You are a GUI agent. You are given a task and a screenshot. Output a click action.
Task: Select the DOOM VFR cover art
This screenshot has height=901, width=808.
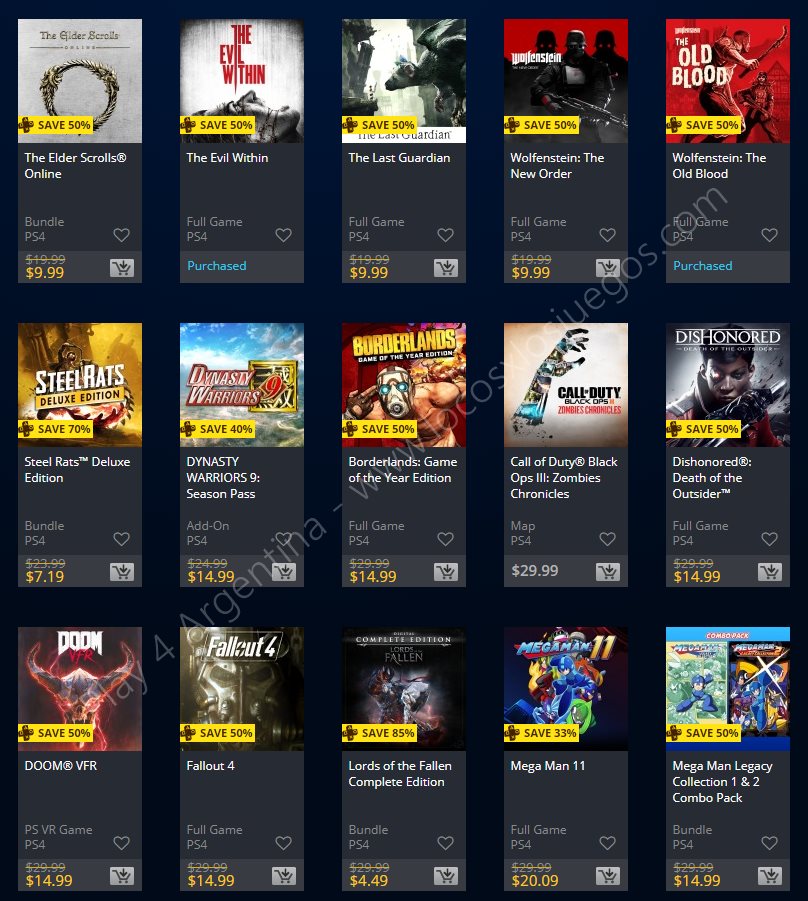coord(80,689)
